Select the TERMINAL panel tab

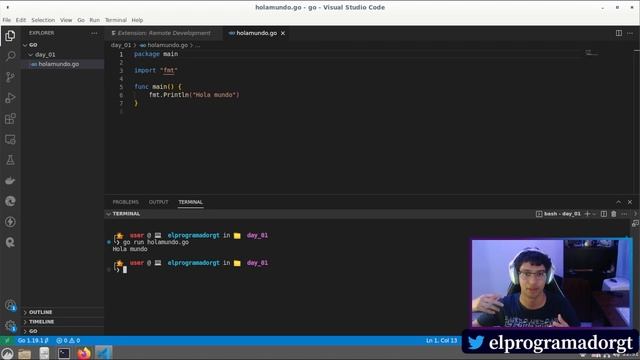(x=191, y=202)
